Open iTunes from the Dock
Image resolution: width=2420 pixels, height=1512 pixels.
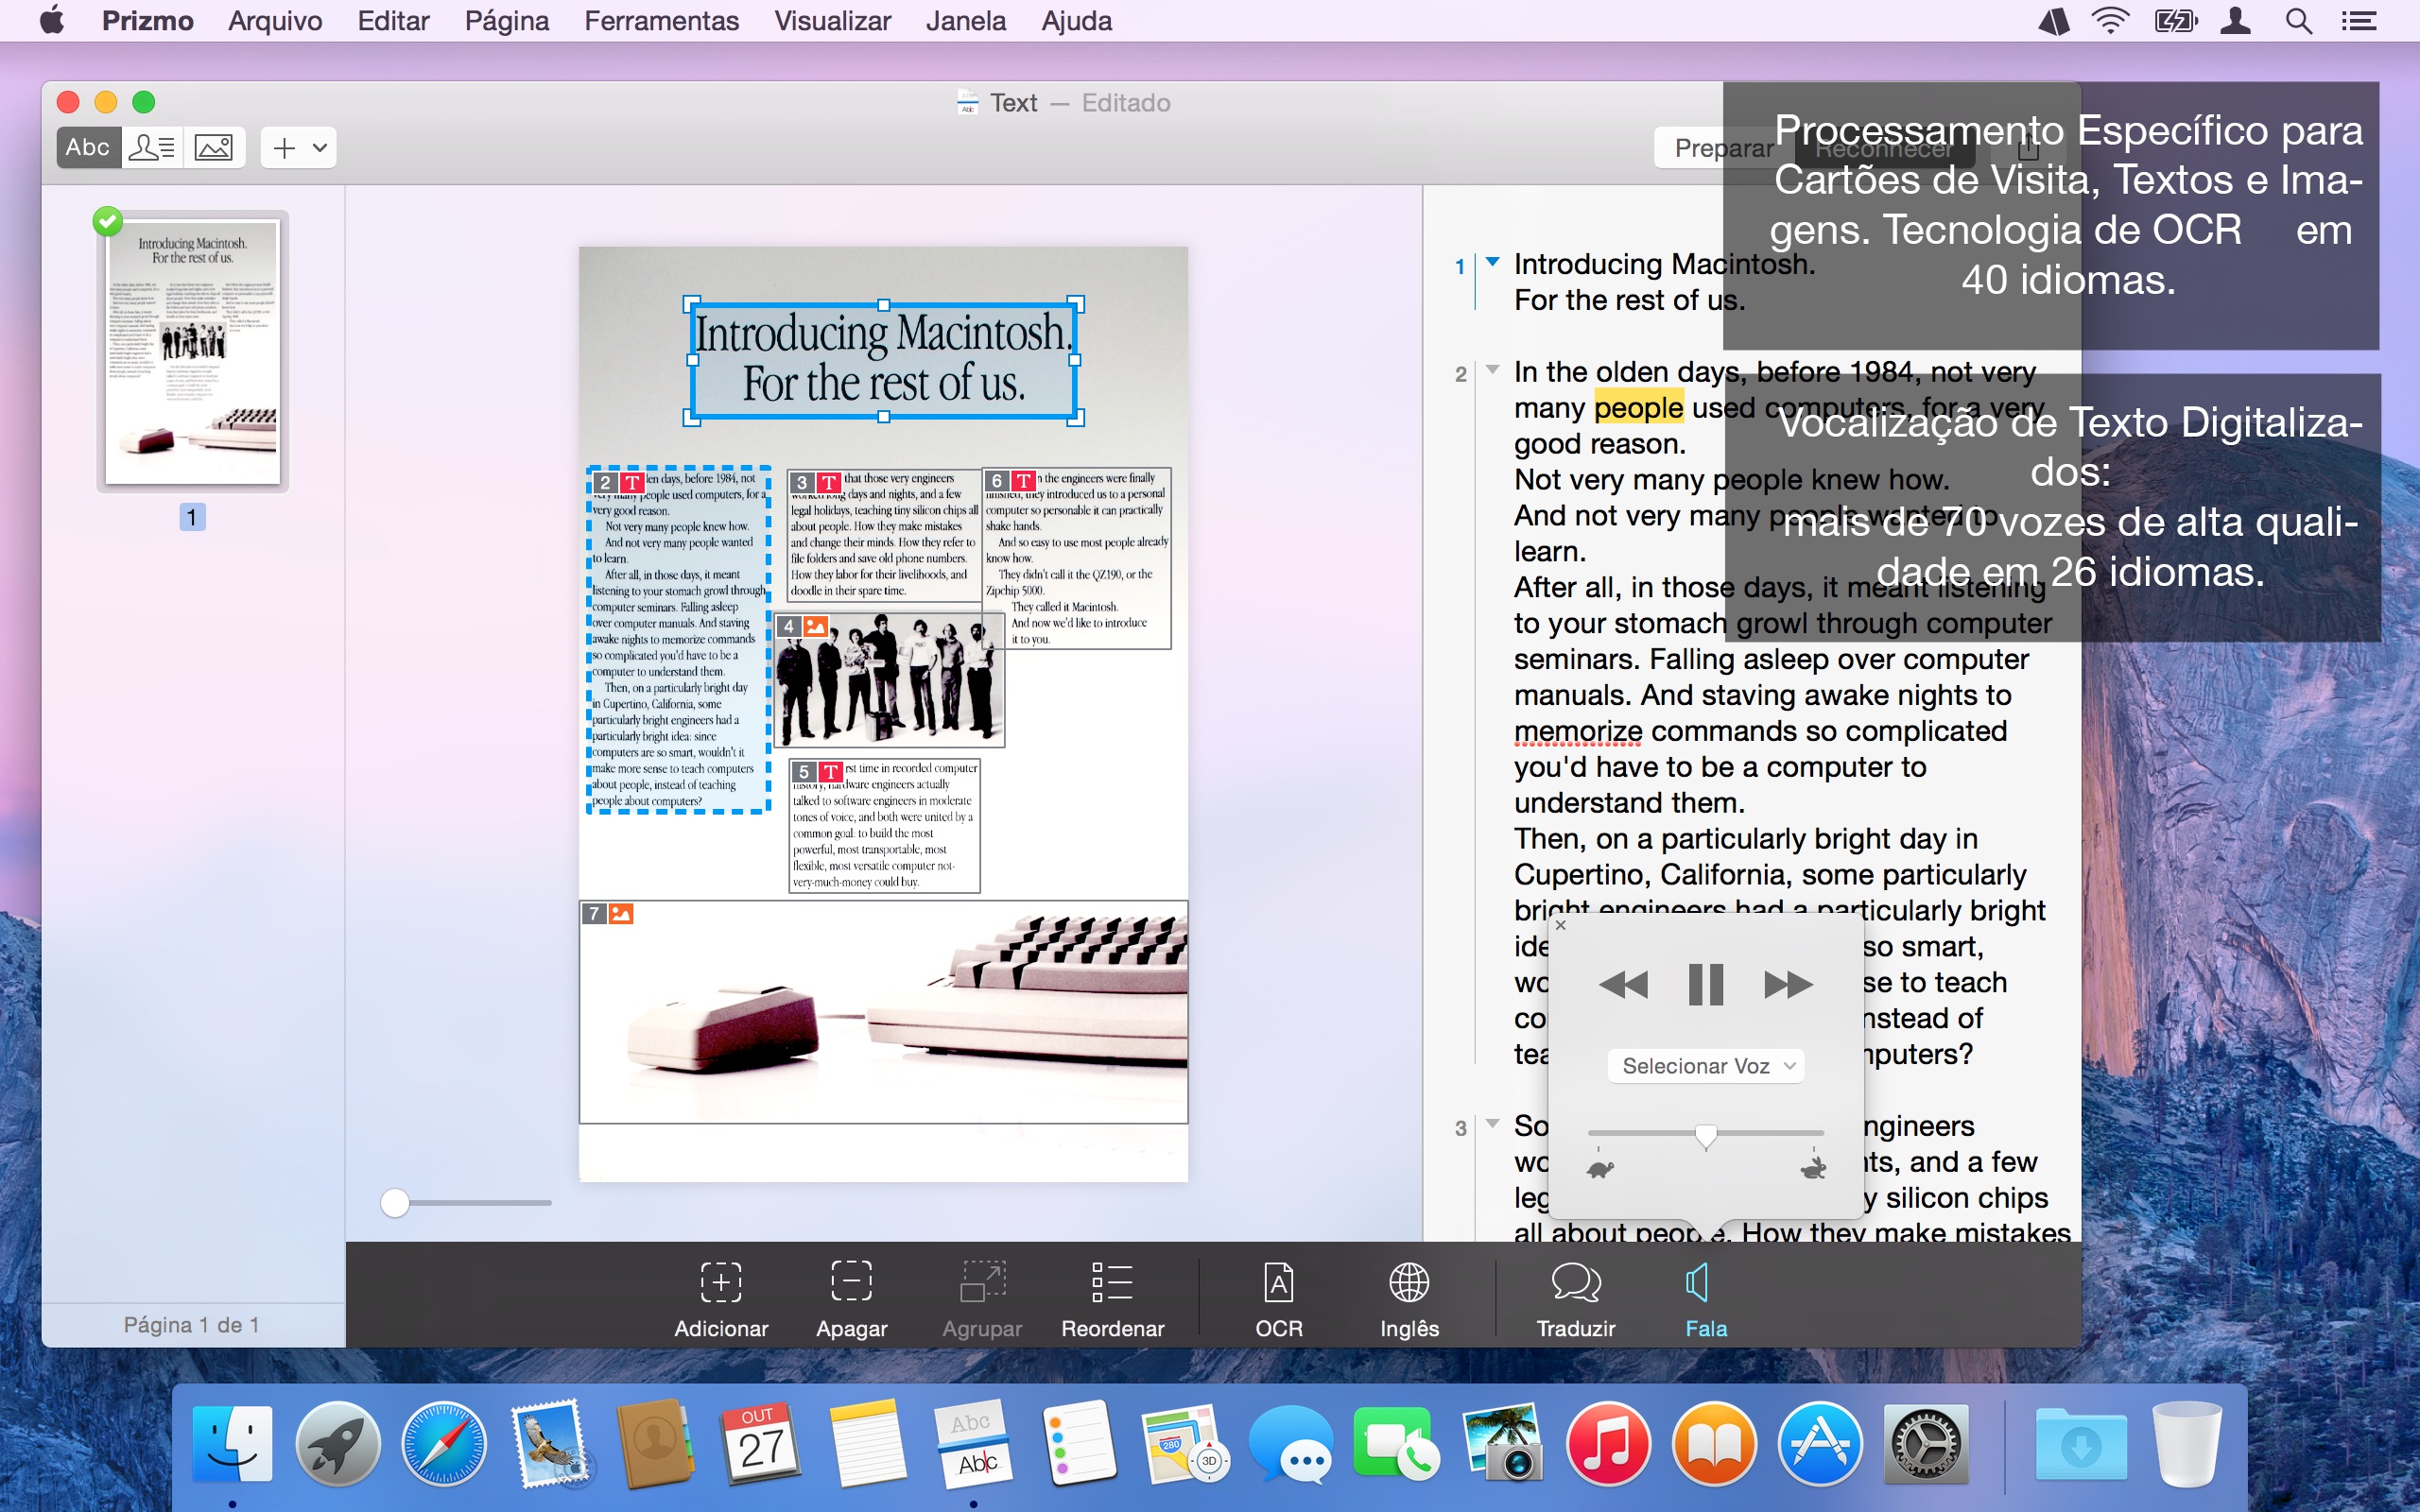coord(1608,1444)
